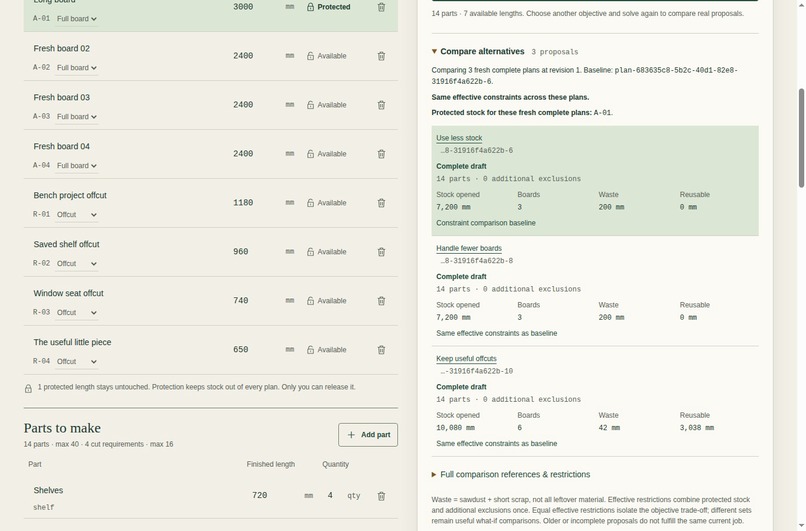Toggle protection for Fresh board 04
The height and width of the screenshot is (531, 806).
click(326, 154)
